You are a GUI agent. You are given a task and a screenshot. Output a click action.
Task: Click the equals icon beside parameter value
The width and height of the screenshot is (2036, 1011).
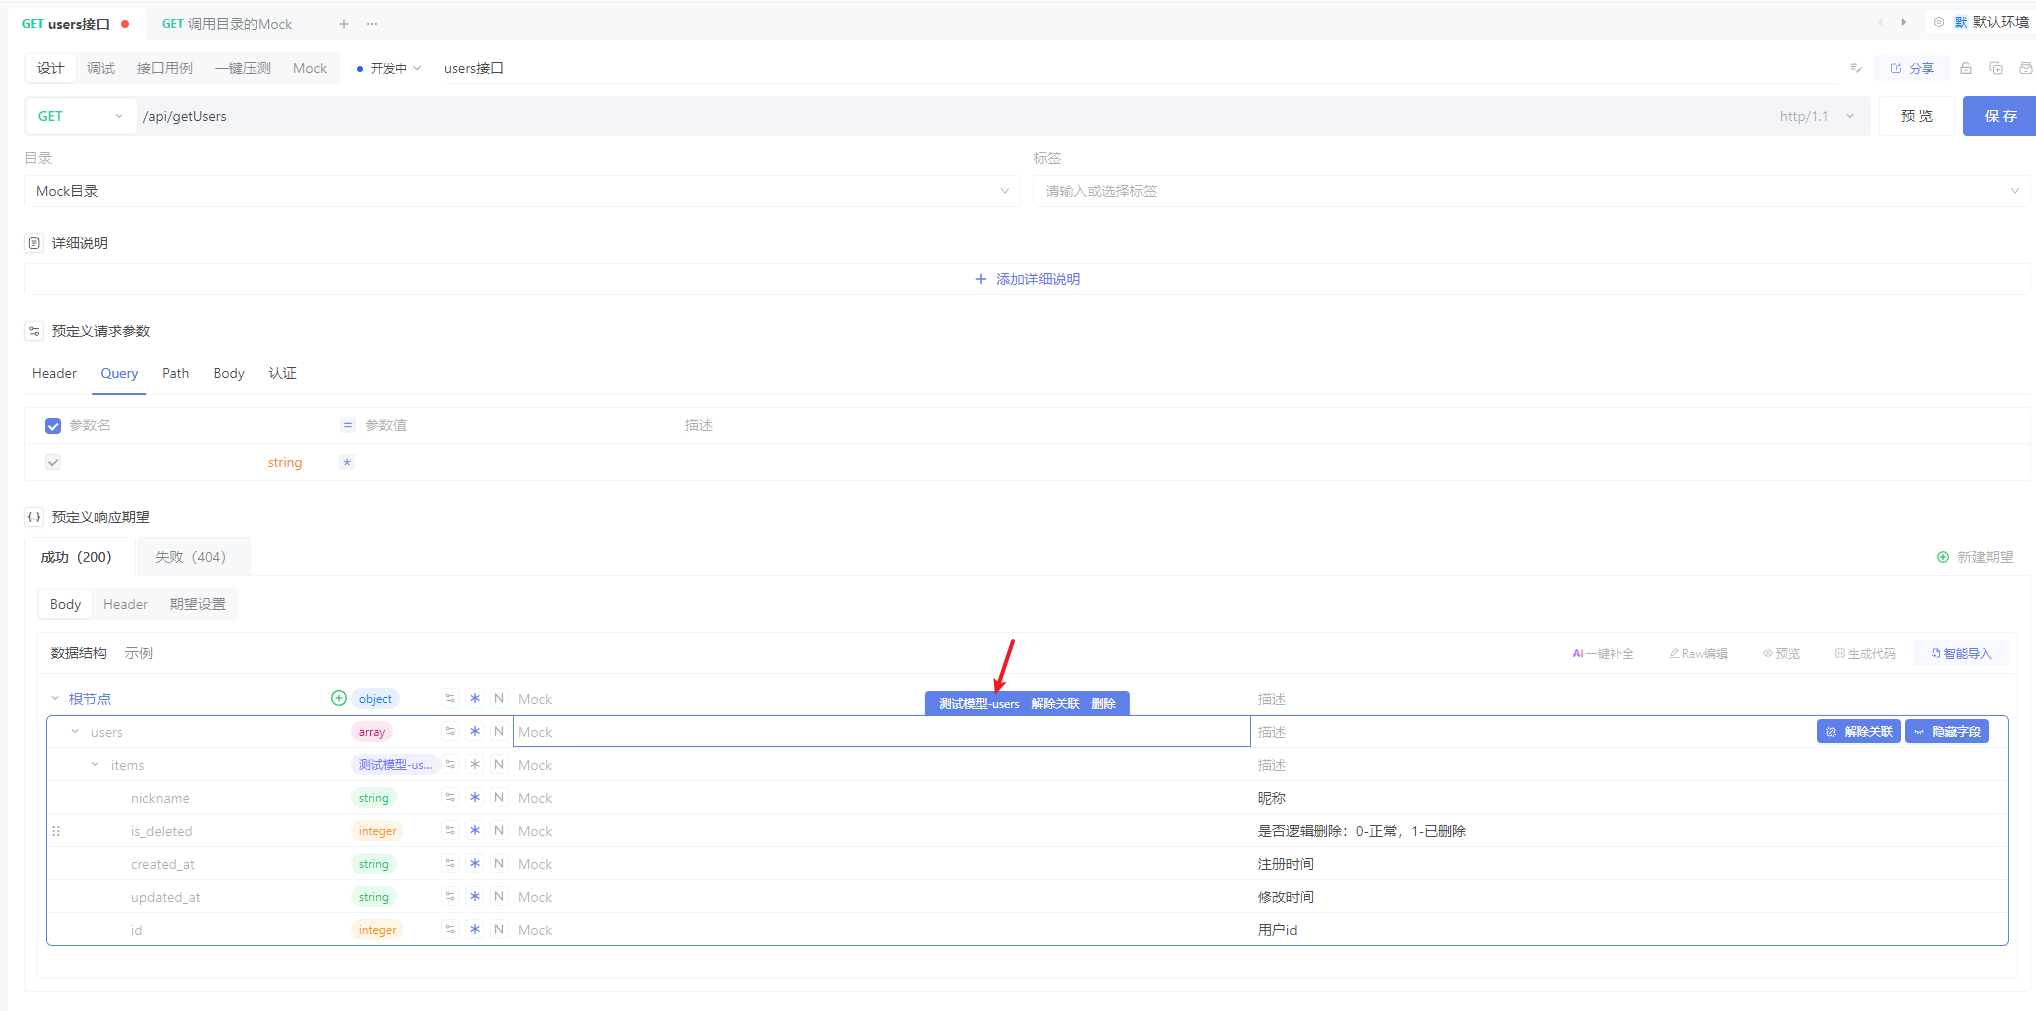348,425
